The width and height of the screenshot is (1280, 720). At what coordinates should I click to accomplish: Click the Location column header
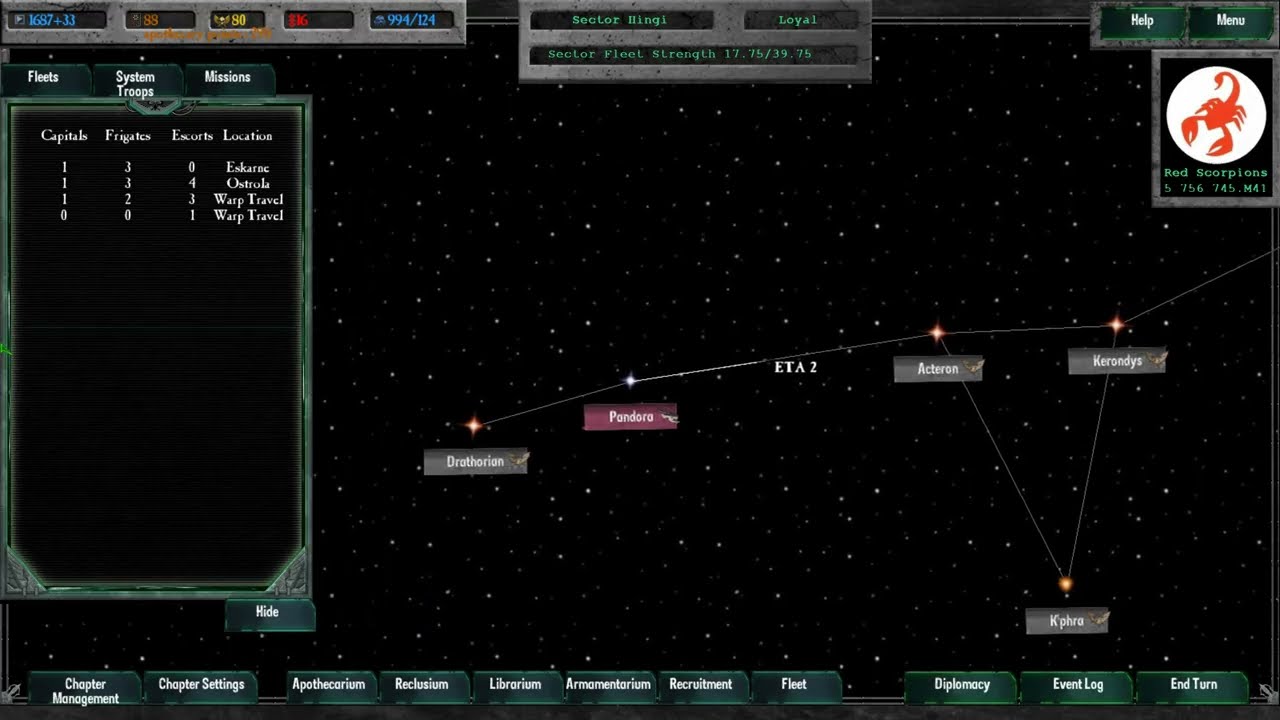248,136
